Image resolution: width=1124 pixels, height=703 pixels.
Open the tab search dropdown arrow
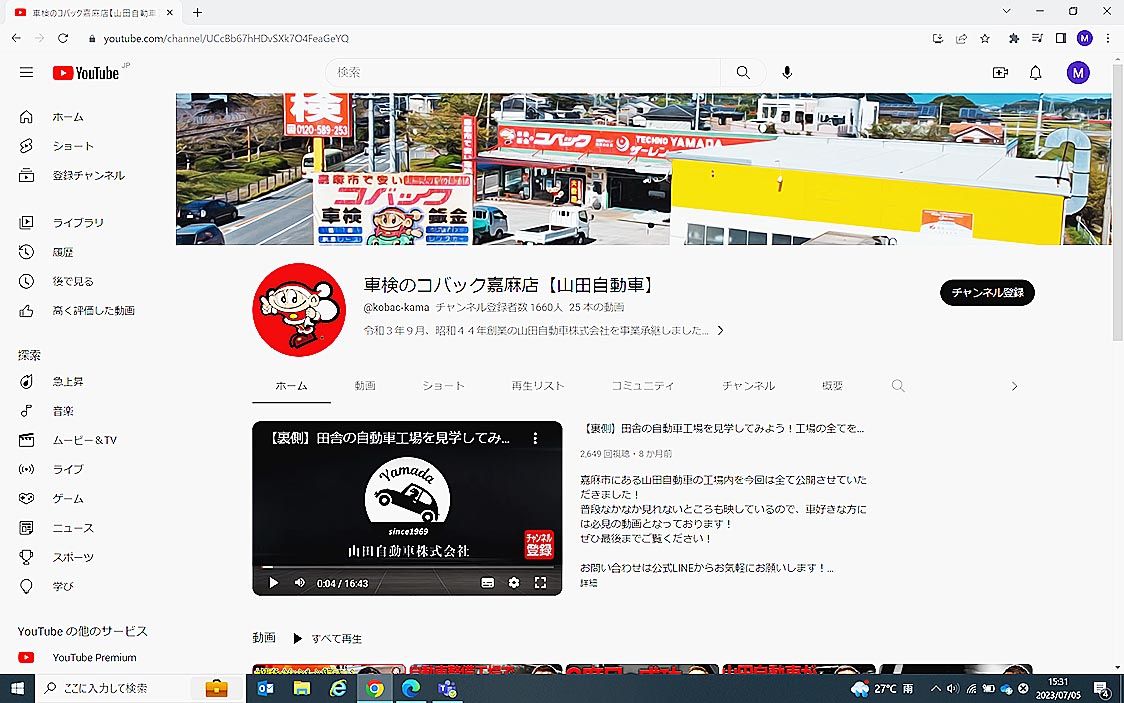pos(1006,11)
